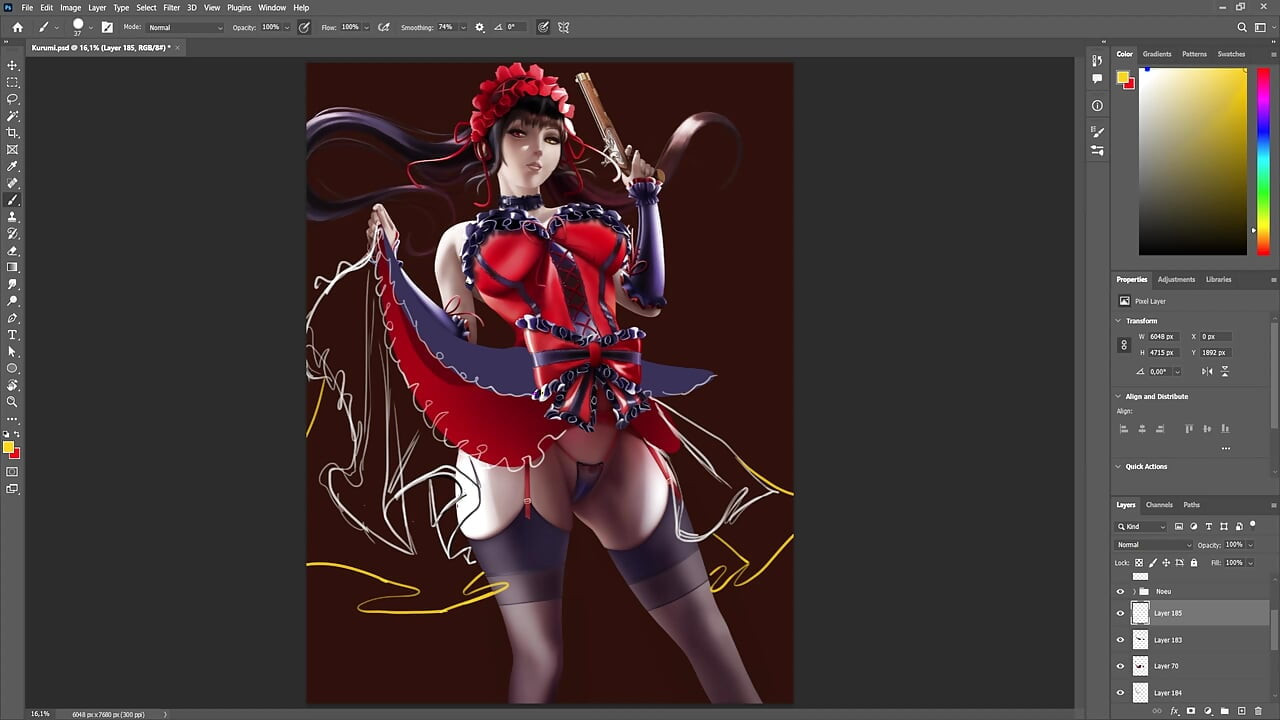This screenshot has height=720, width=1280.
Task: Toggle pressure for opacity button
Action: pyautogui.click(x=304, y=27)
